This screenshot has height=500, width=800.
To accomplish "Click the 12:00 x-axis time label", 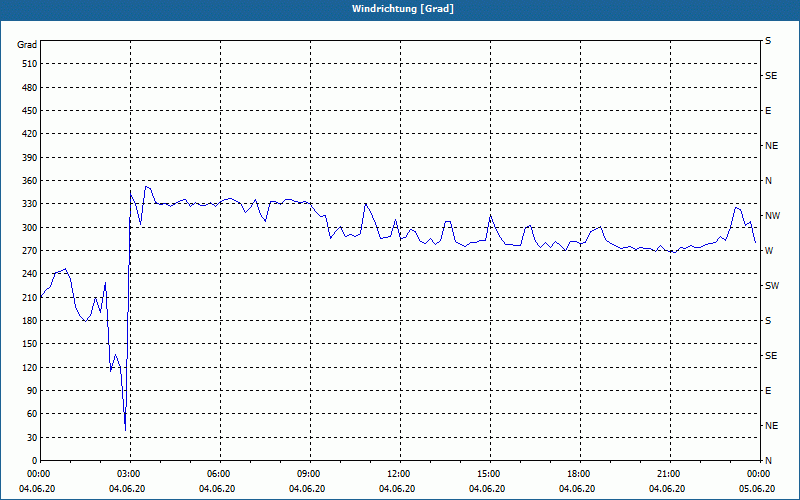I will pyautogui.click(x=399, y=473).
